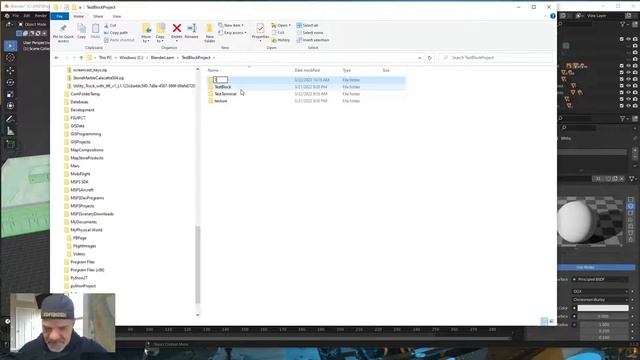The image size is (640, 360).
Task: Select Blender's Transform tool
Action: [x=11, y=106]
